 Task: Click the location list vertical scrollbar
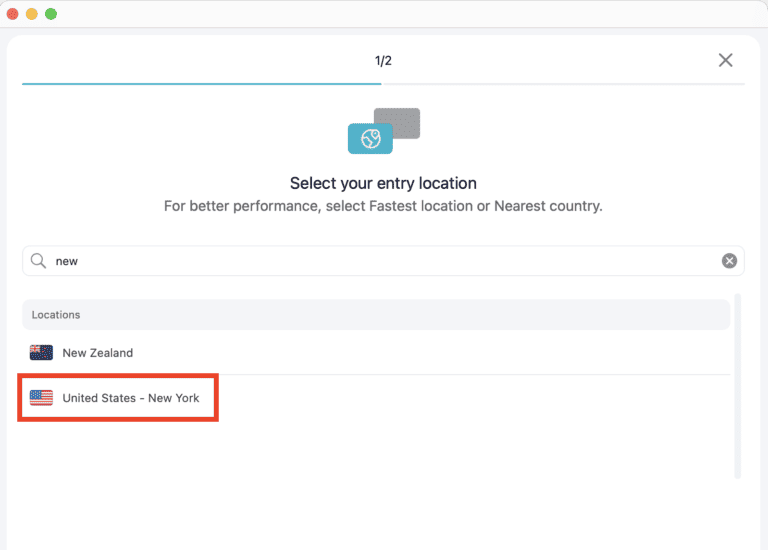(x=738, y=385)
